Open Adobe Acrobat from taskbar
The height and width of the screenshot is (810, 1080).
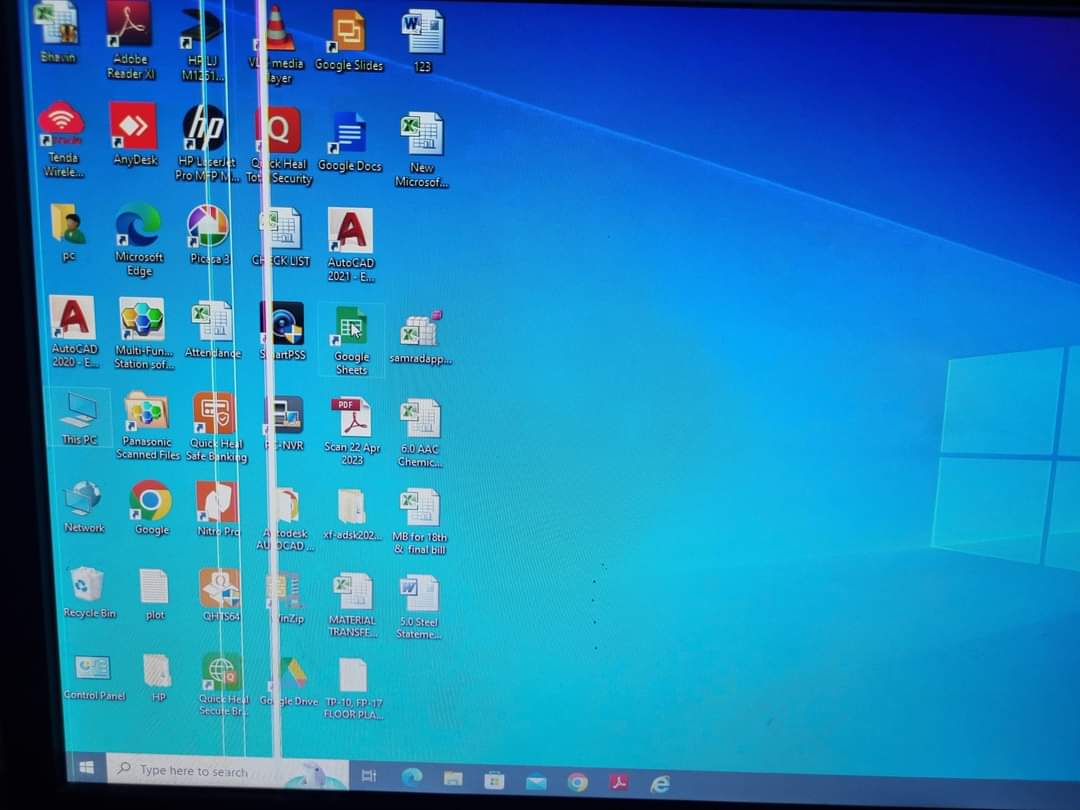point(619,783)
